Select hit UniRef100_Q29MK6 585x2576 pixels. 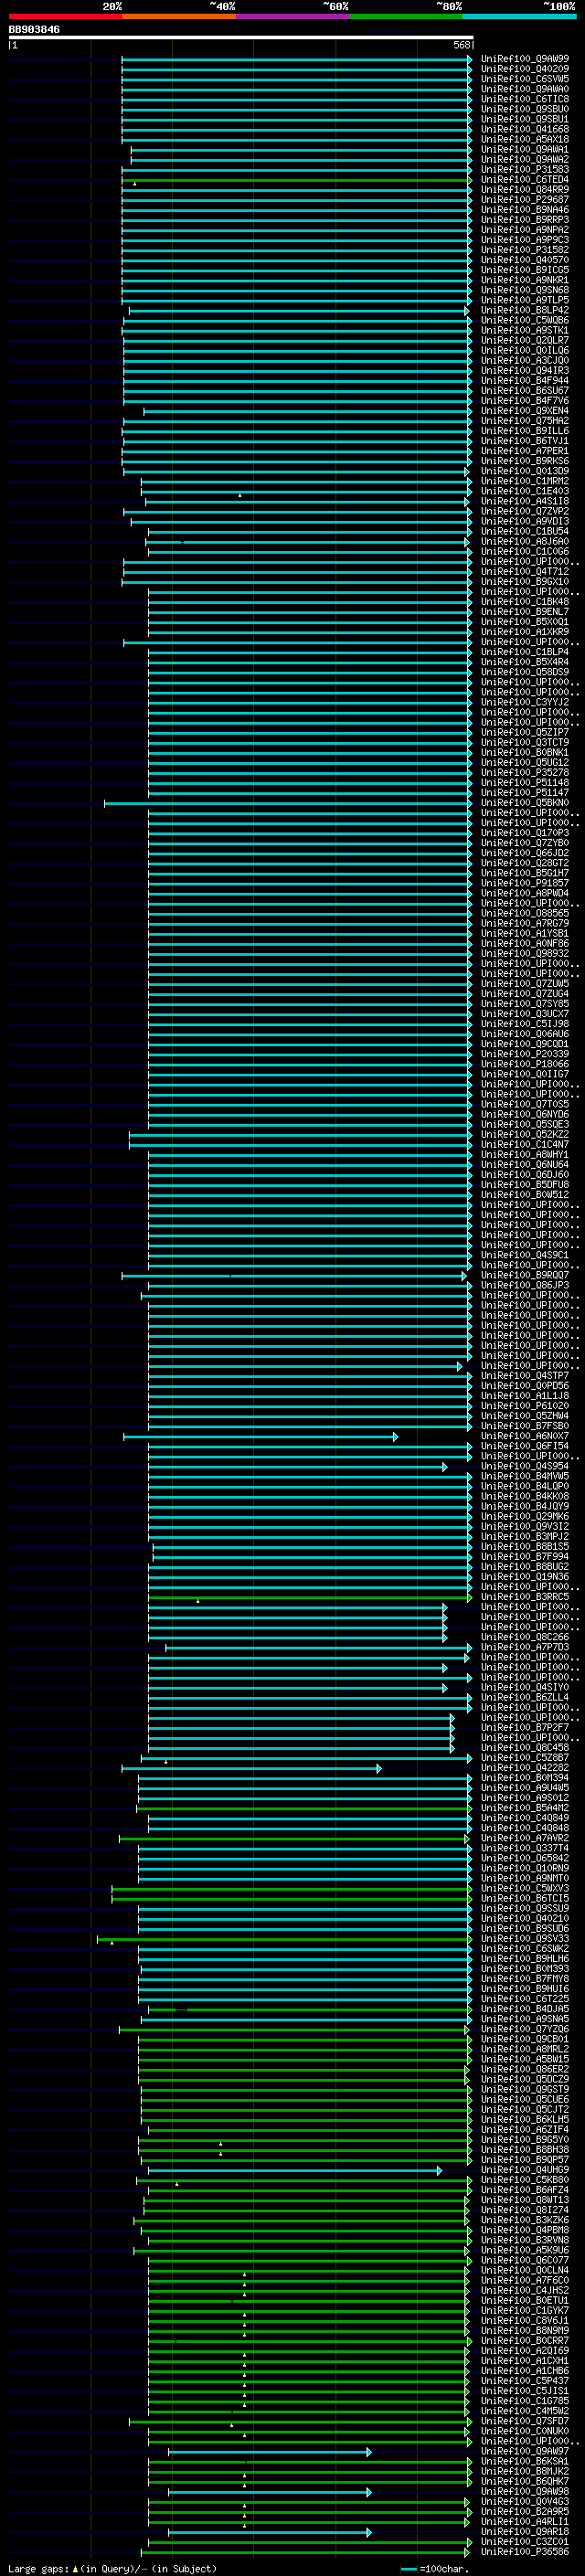click(x=525, y=1517)
